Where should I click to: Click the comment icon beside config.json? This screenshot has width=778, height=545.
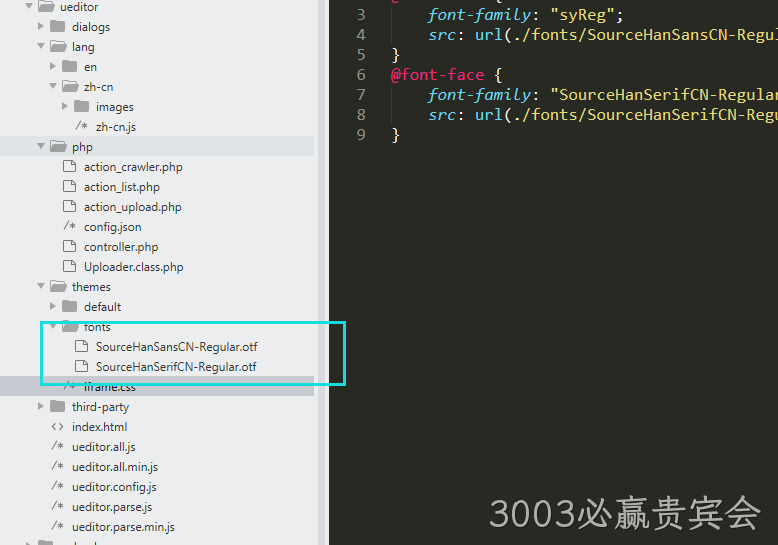point(69,226)
